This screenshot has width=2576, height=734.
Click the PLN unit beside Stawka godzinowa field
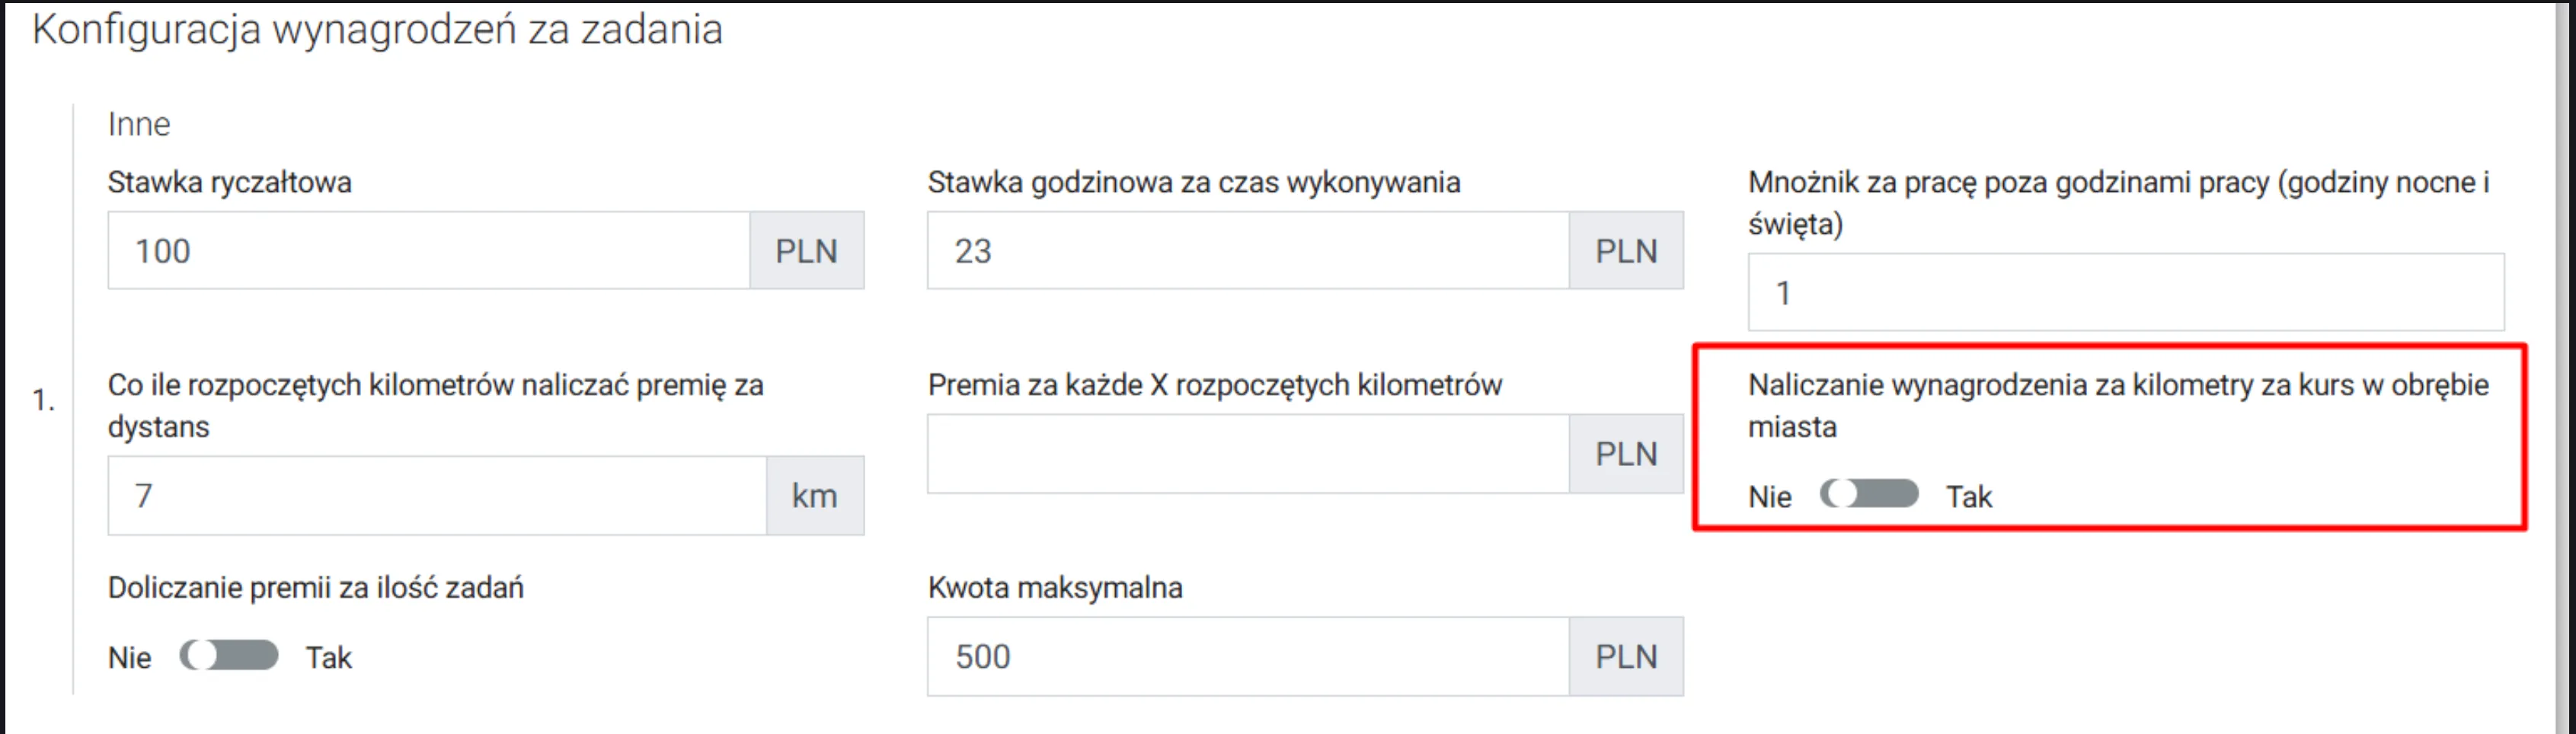1626,251
